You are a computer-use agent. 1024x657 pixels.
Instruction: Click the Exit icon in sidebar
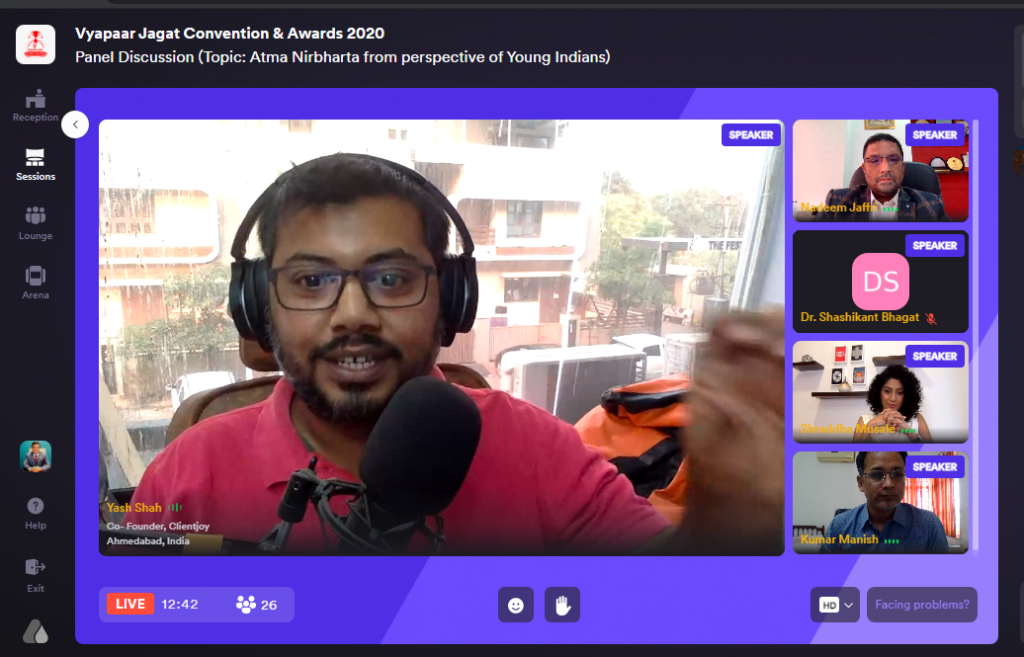[x=35, y=567]
